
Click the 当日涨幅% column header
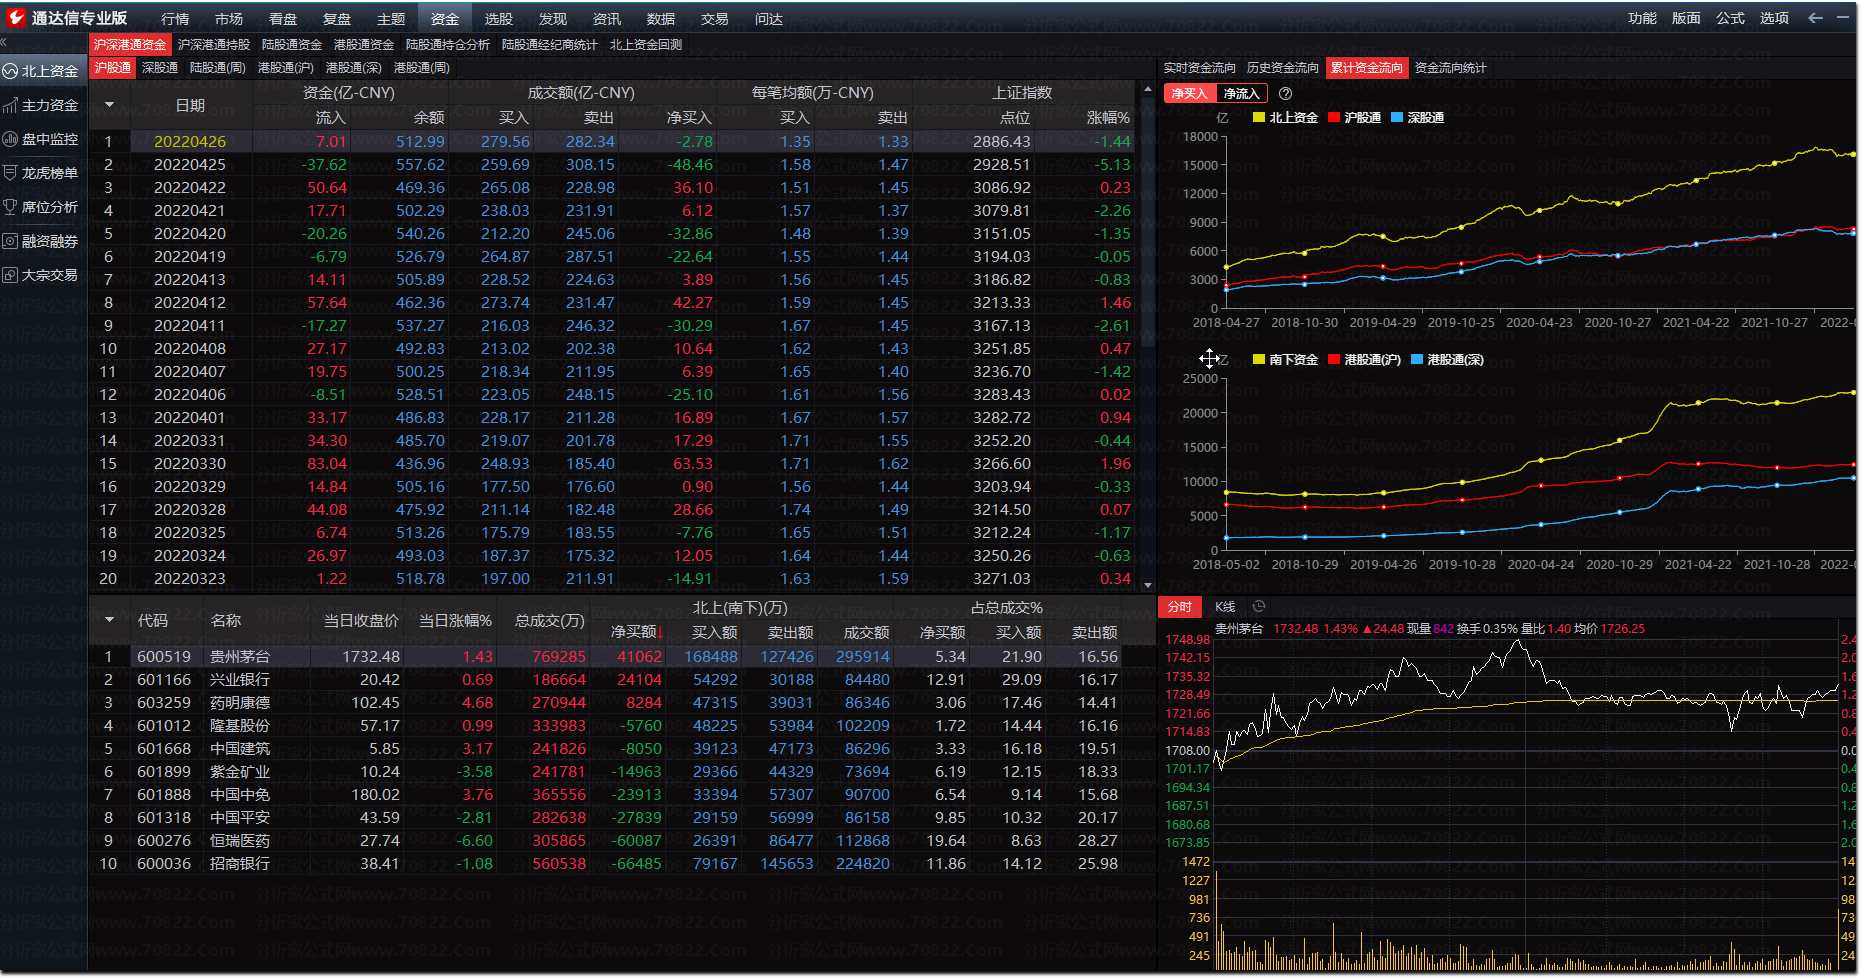click(455, 620)
